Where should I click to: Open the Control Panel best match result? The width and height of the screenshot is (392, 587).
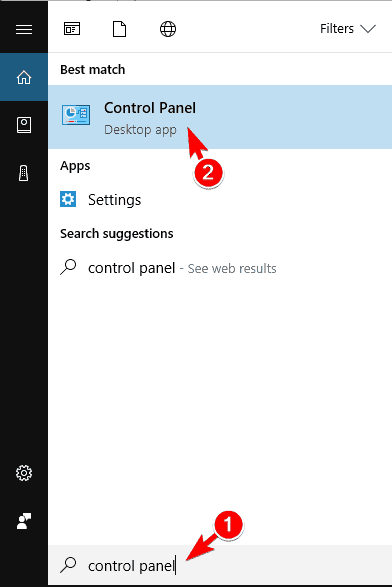[220, 117]
